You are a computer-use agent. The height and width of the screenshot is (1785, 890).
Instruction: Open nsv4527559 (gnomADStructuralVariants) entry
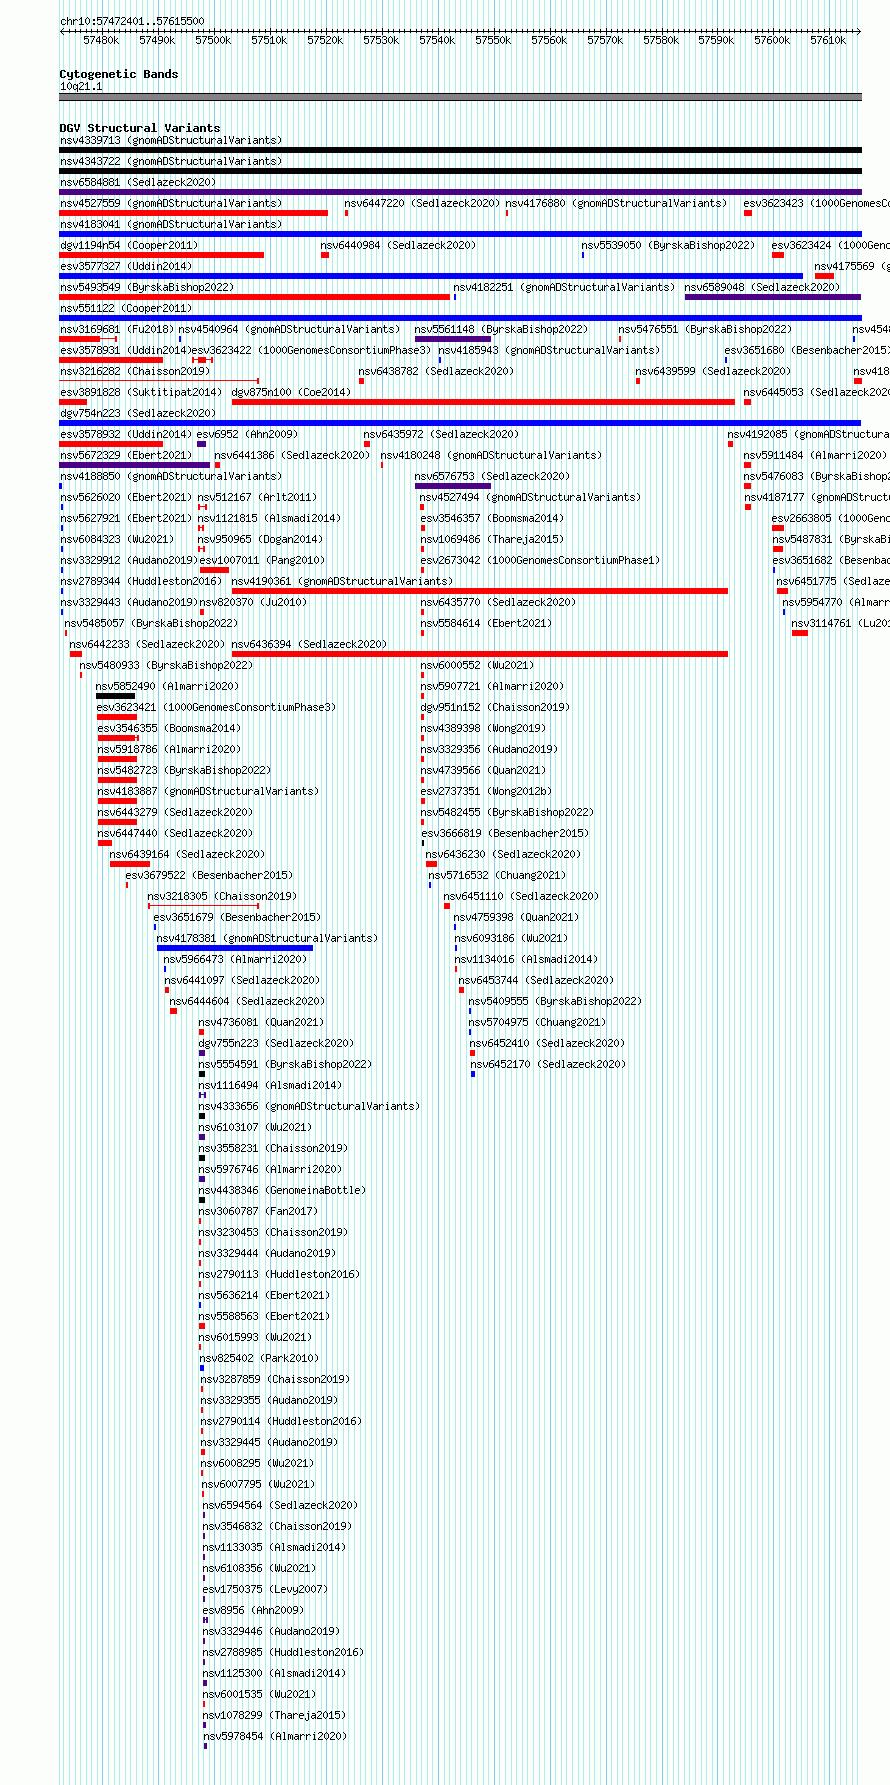171,203
